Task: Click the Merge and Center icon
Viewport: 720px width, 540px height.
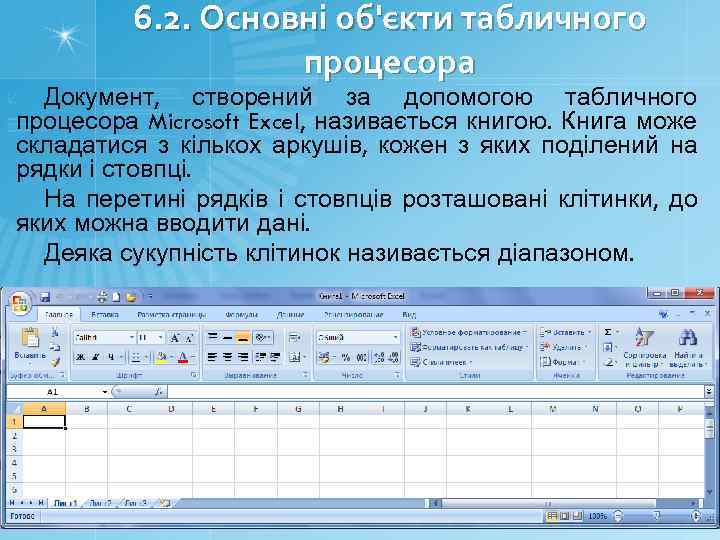Action: [x=294, y=357]
